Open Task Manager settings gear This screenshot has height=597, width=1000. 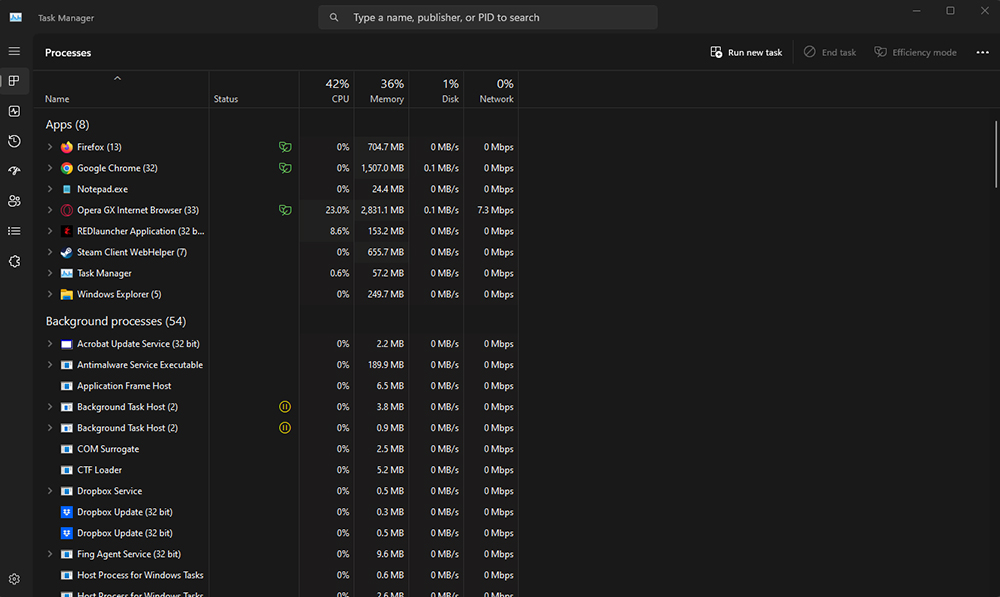click(14, 579)
